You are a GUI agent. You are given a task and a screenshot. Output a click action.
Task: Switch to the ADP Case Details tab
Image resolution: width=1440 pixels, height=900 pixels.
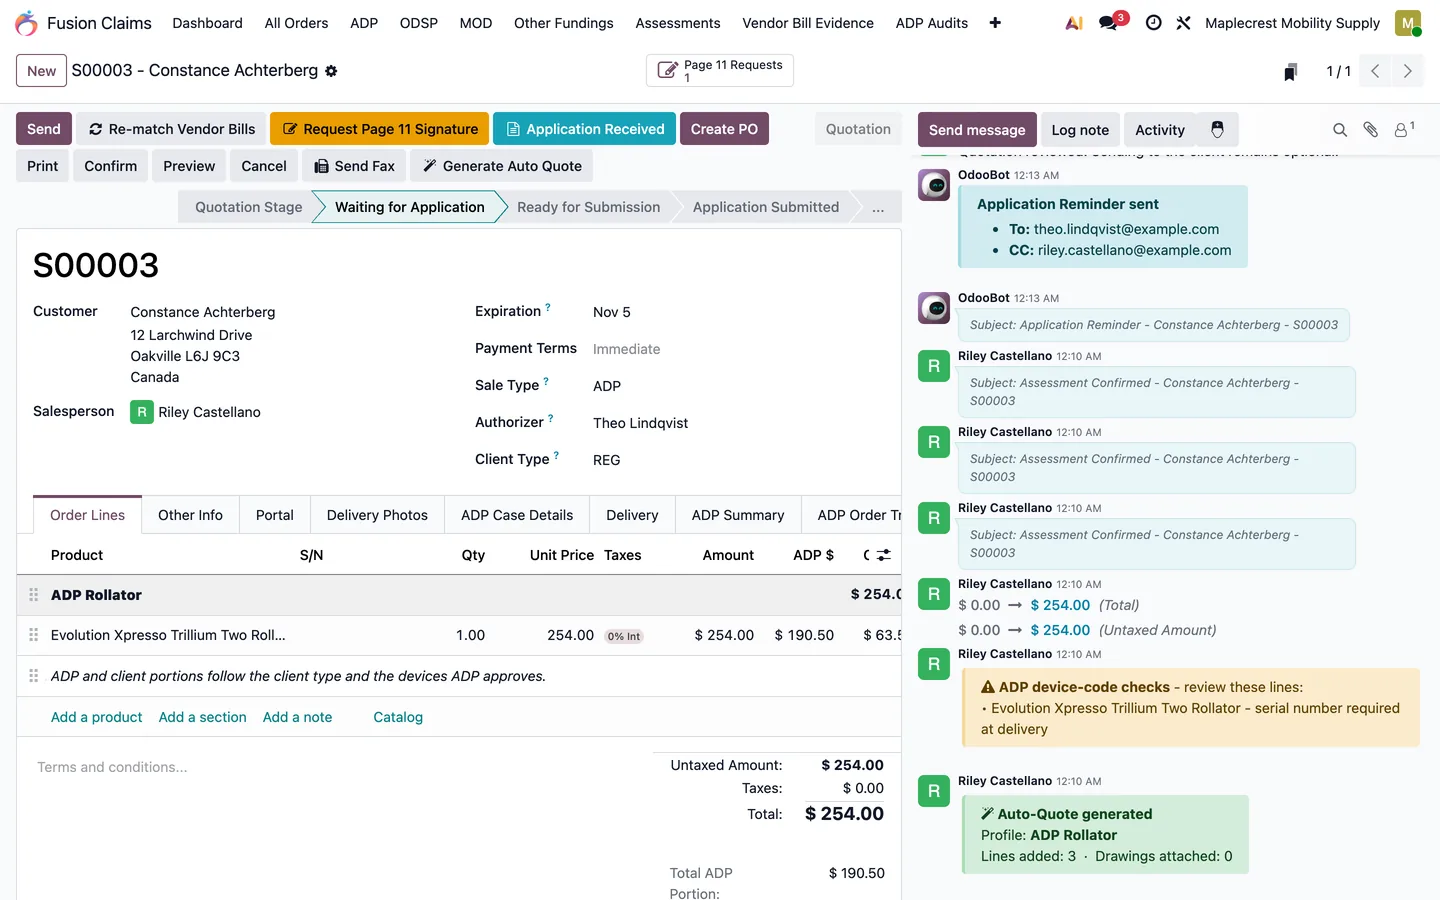coord(517,515)
